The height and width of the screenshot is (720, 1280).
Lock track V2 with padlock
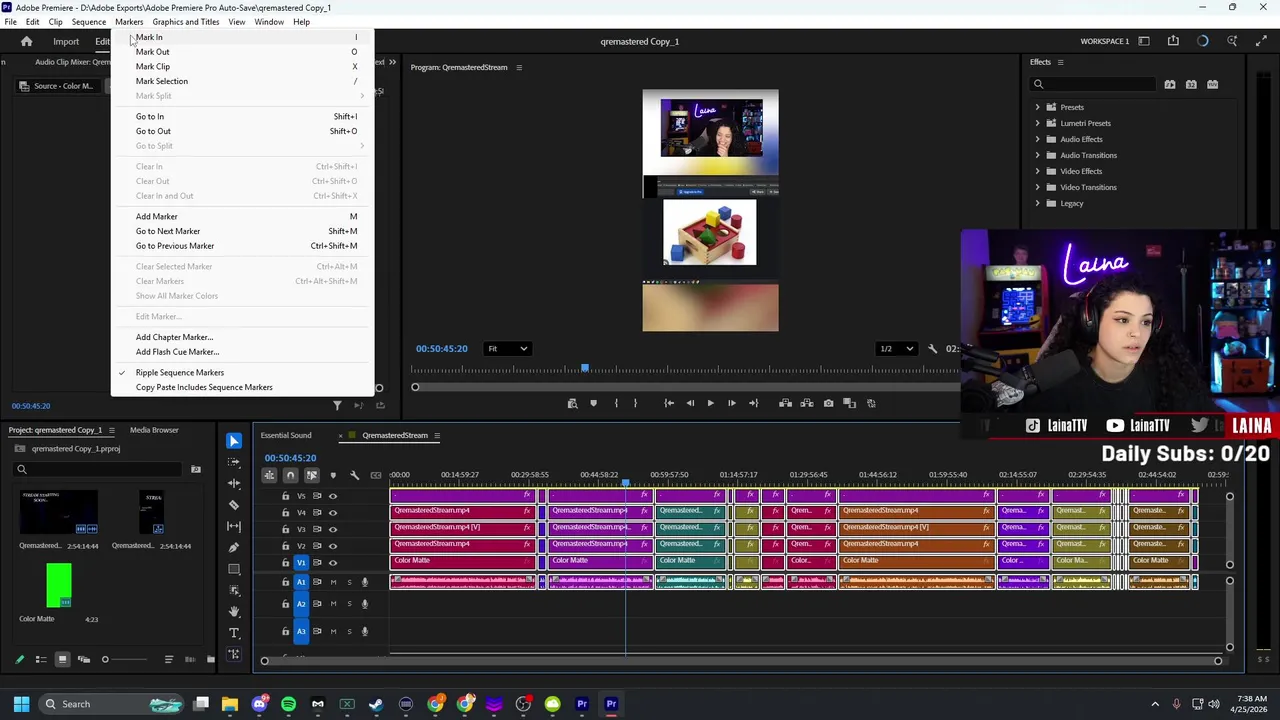click(285, 546)
